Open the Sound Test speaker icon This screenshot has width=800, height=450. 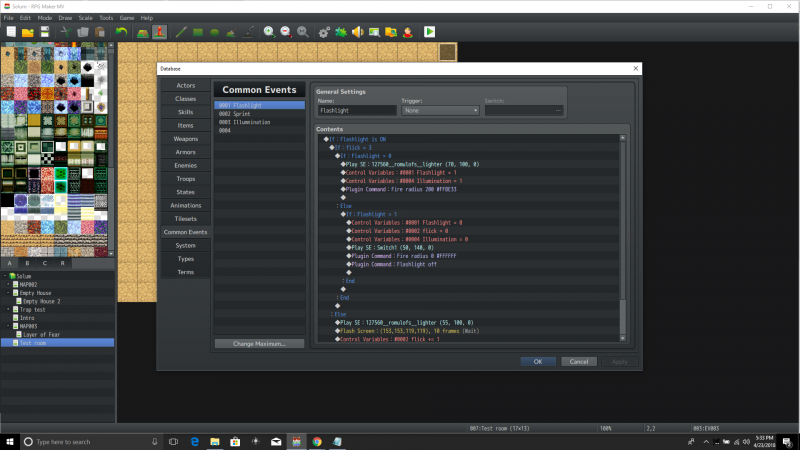(x=358, y=32)
